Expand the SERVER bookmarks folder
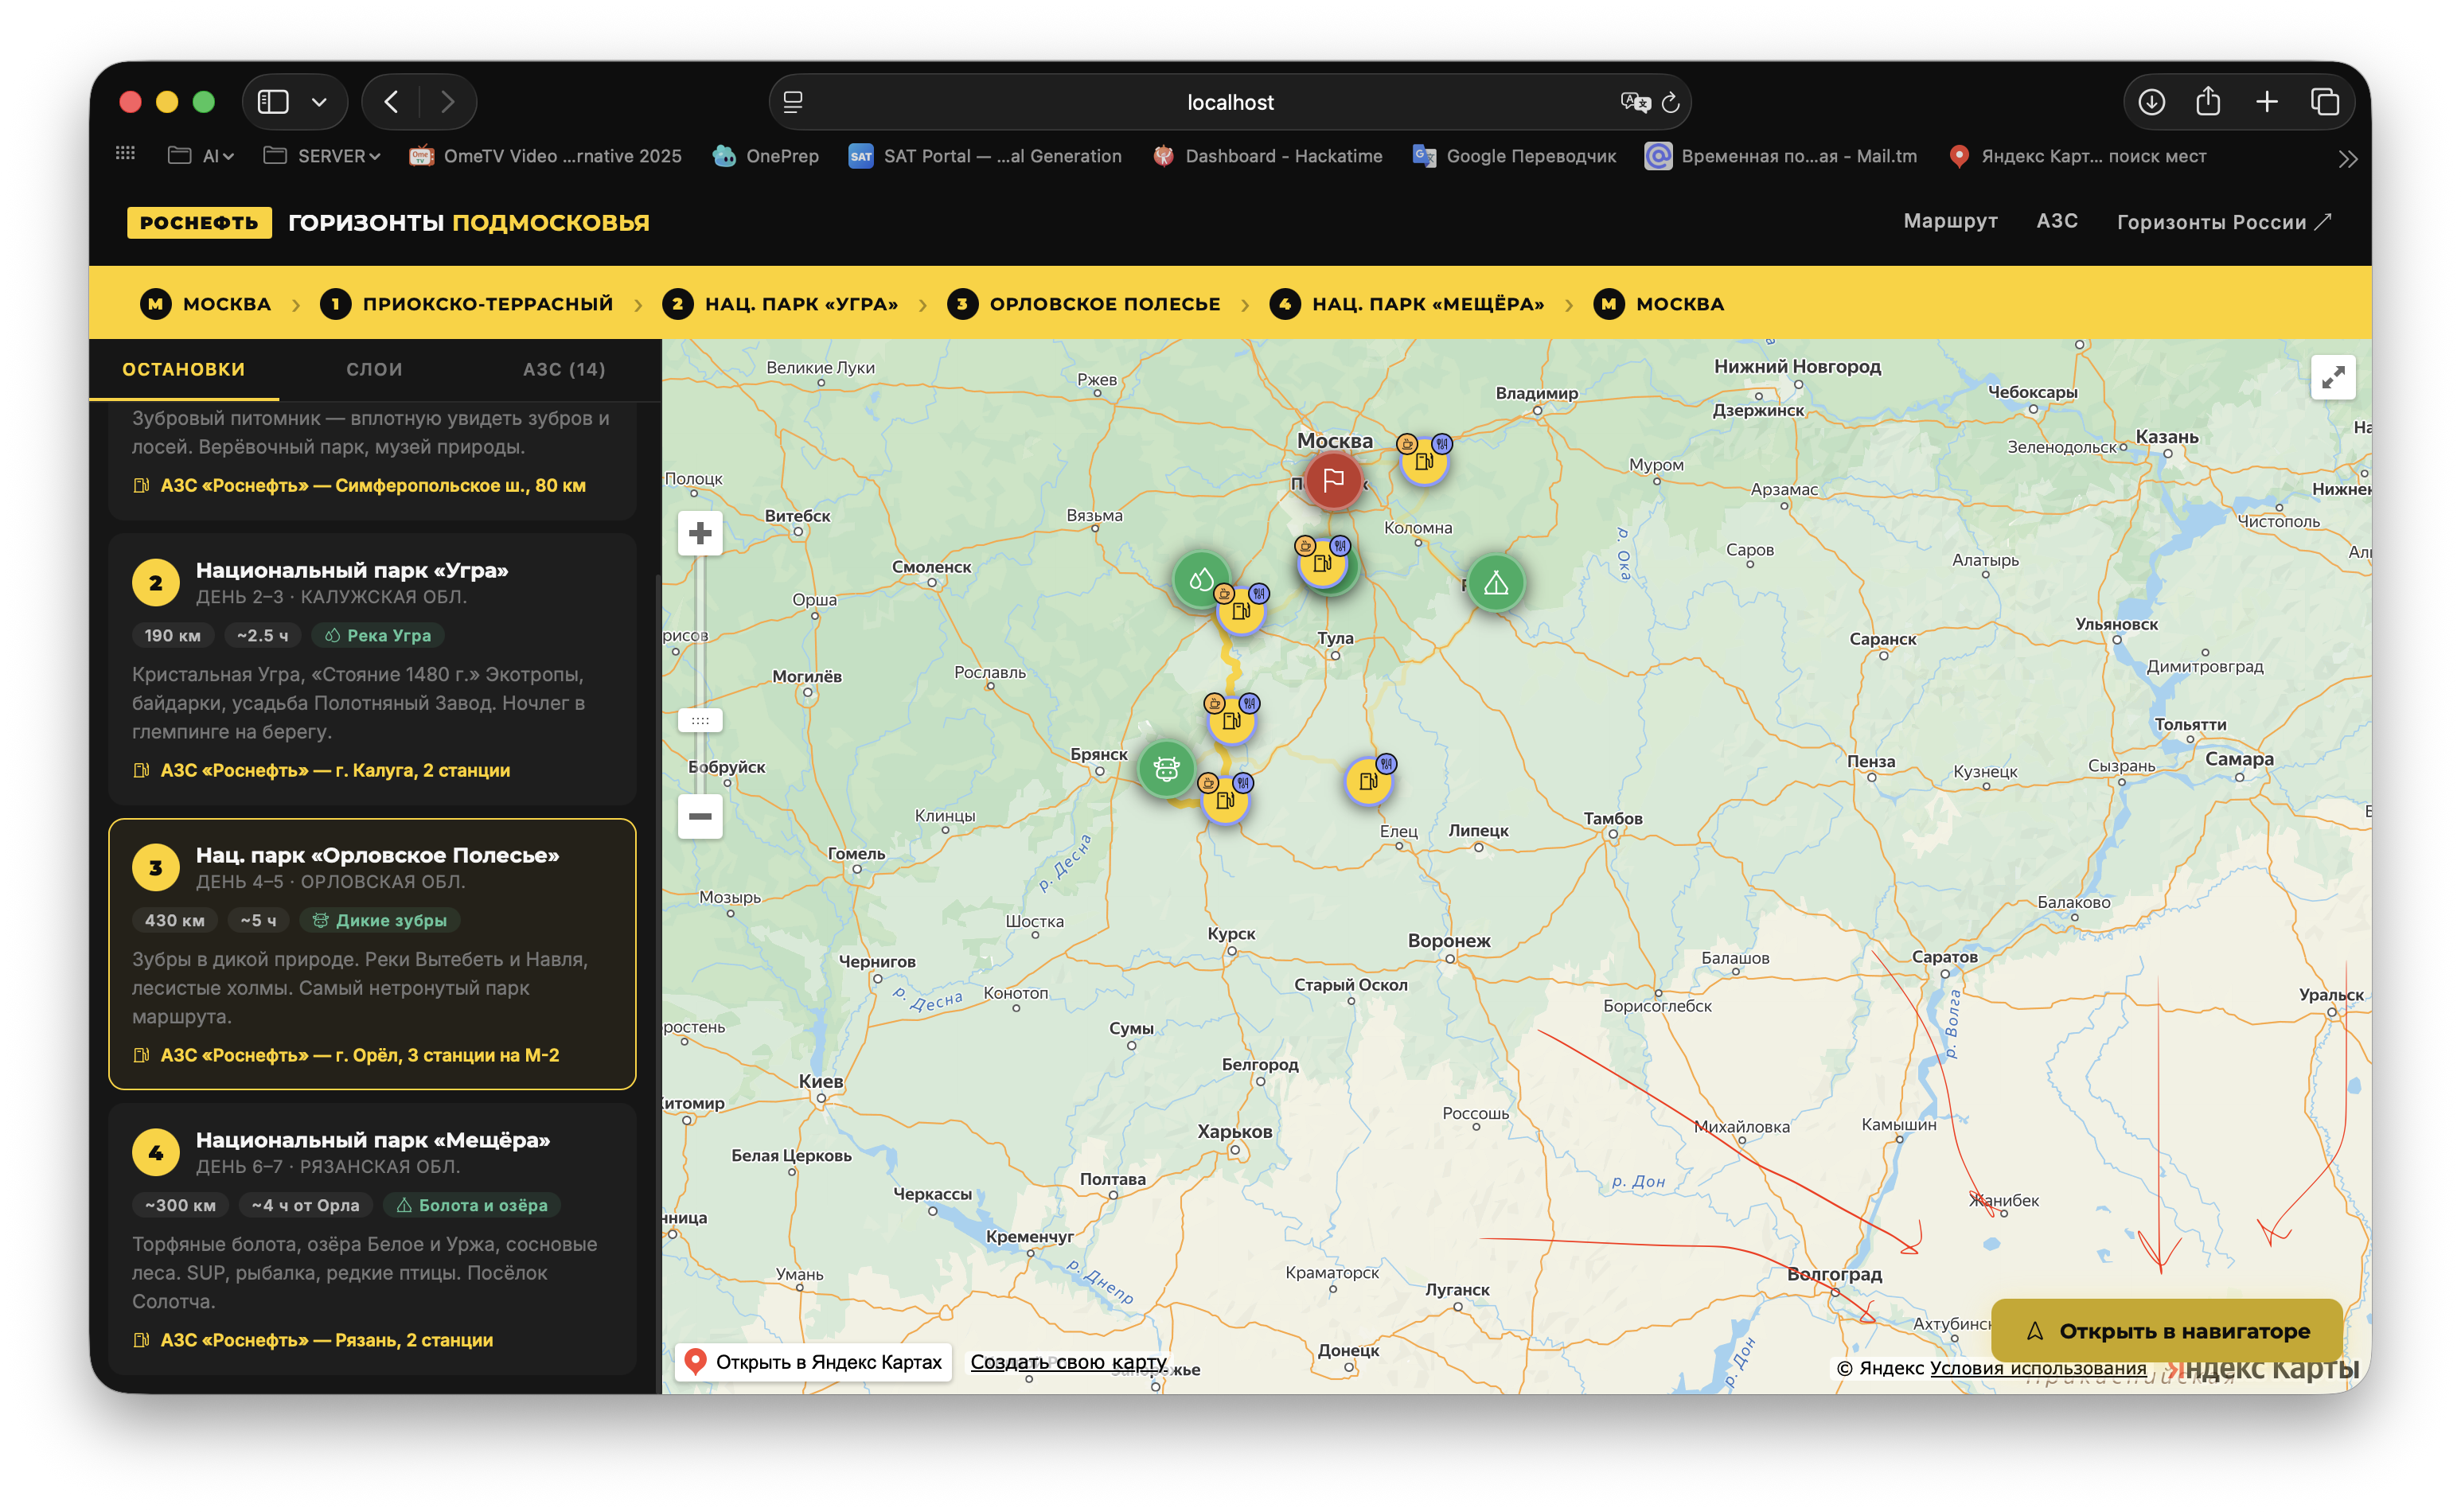The width and height of the screenshot is (2461, 1512). point(322,156)
